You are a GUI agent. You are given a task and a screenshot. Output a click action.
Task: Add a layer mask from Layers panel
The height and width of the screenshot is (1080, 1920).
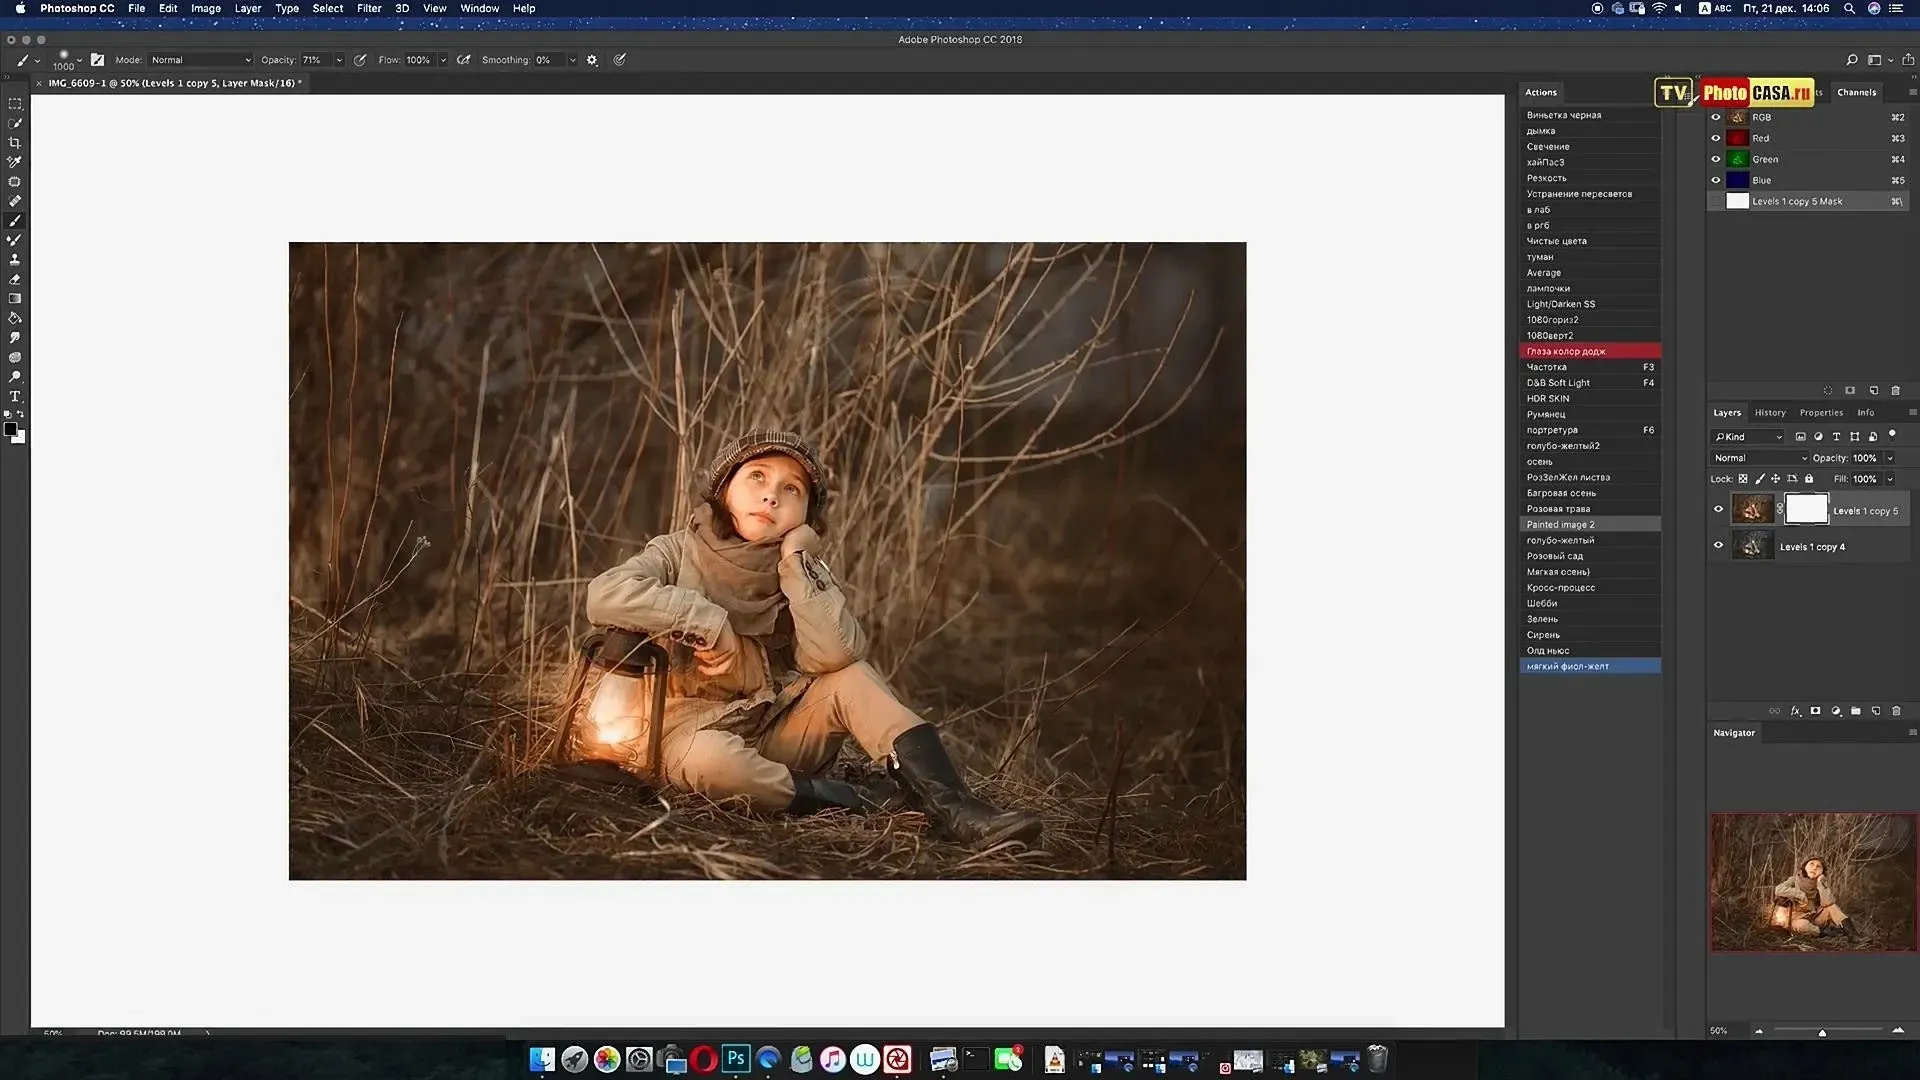(1815, 711)
